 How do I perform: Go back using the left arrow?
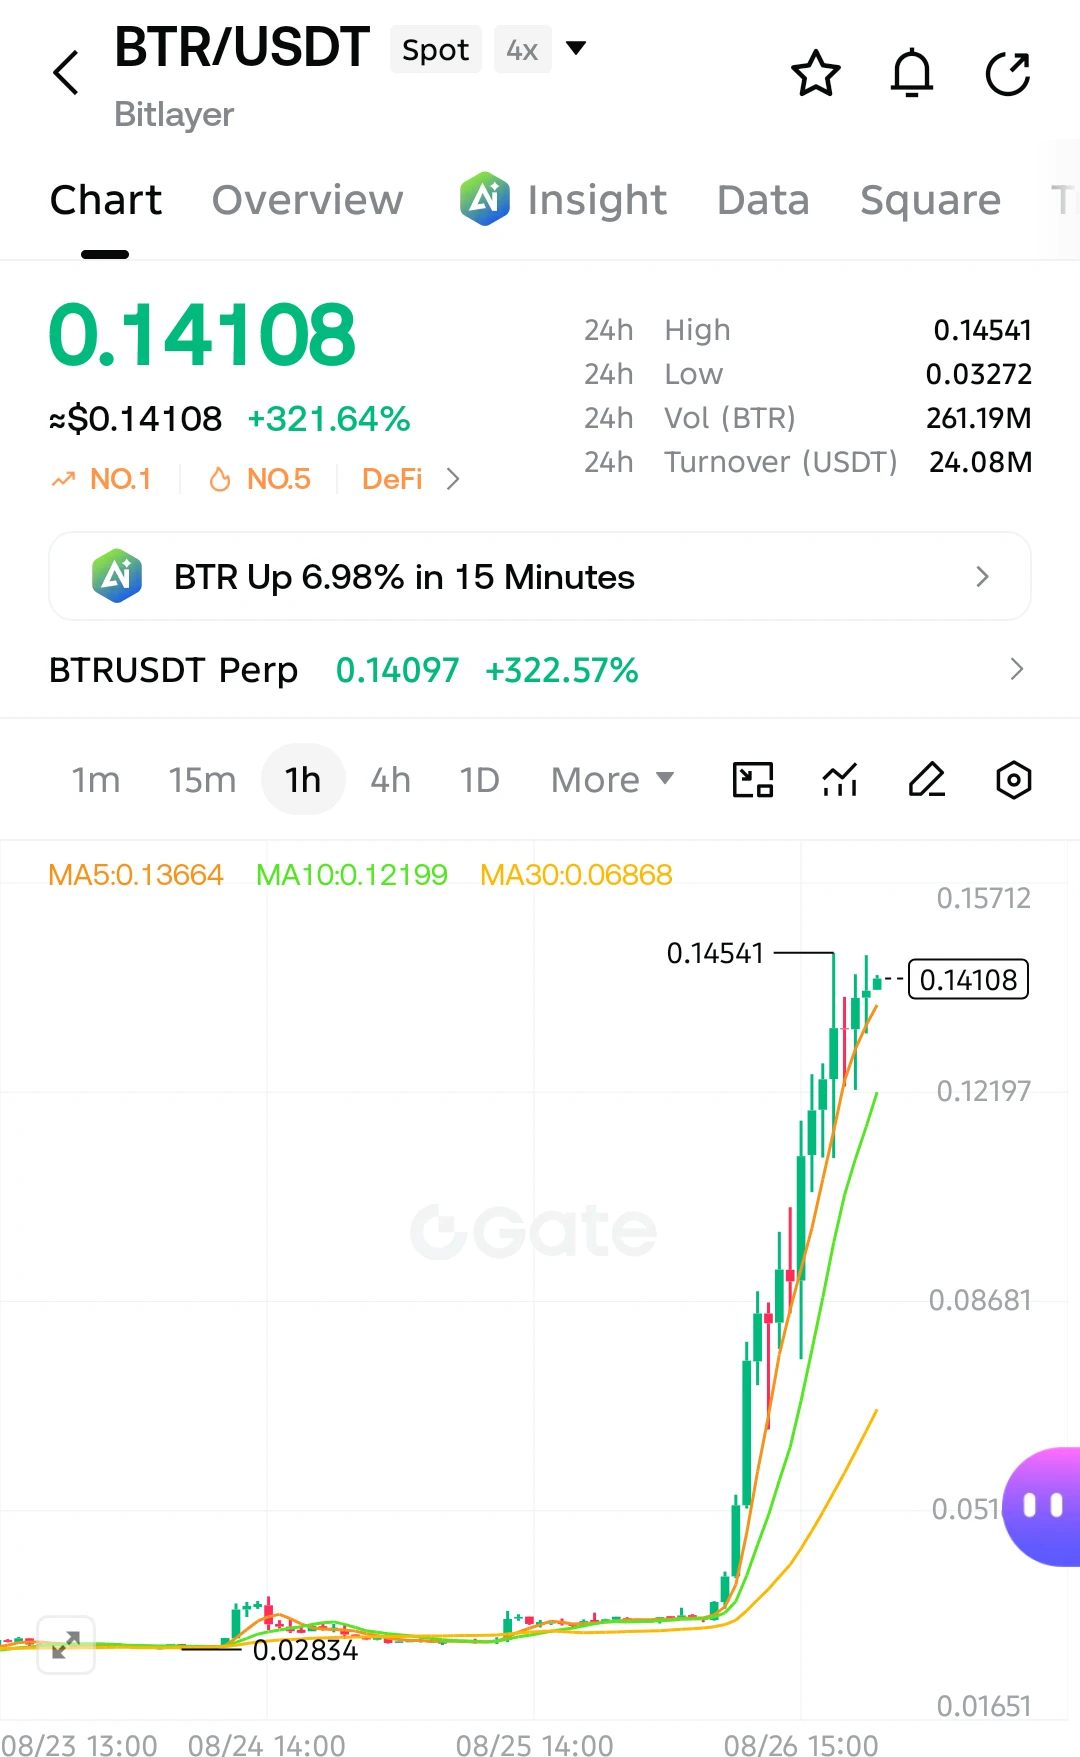point(66,73)
